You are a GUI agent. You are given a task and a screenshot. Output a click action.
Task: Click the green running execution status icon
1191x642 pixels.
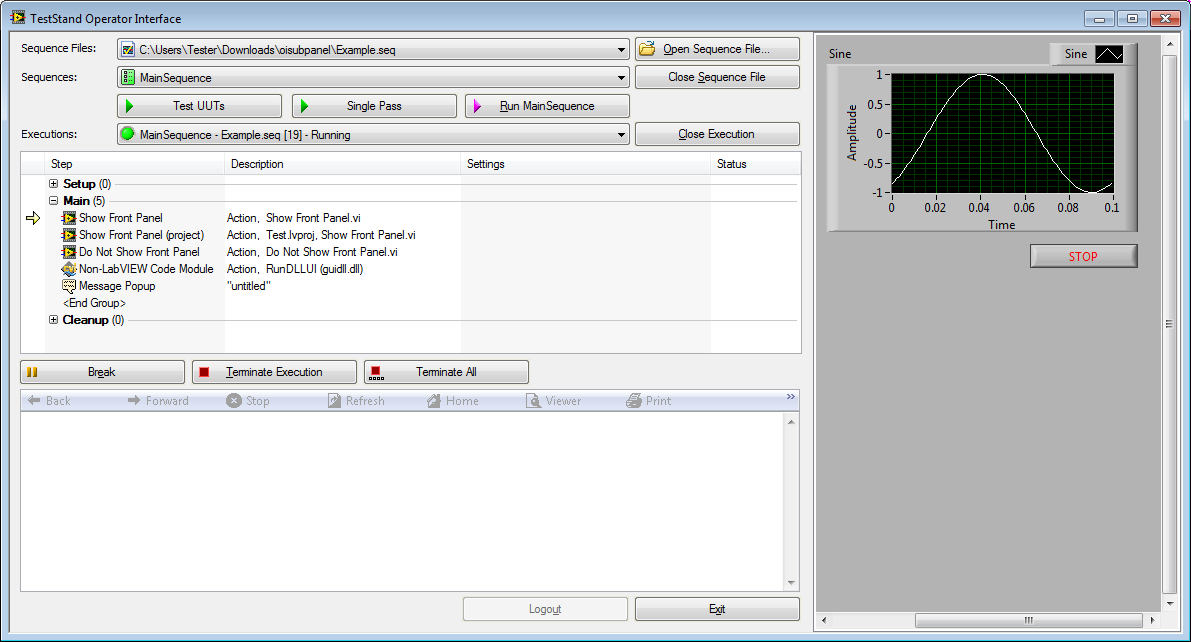128,134
